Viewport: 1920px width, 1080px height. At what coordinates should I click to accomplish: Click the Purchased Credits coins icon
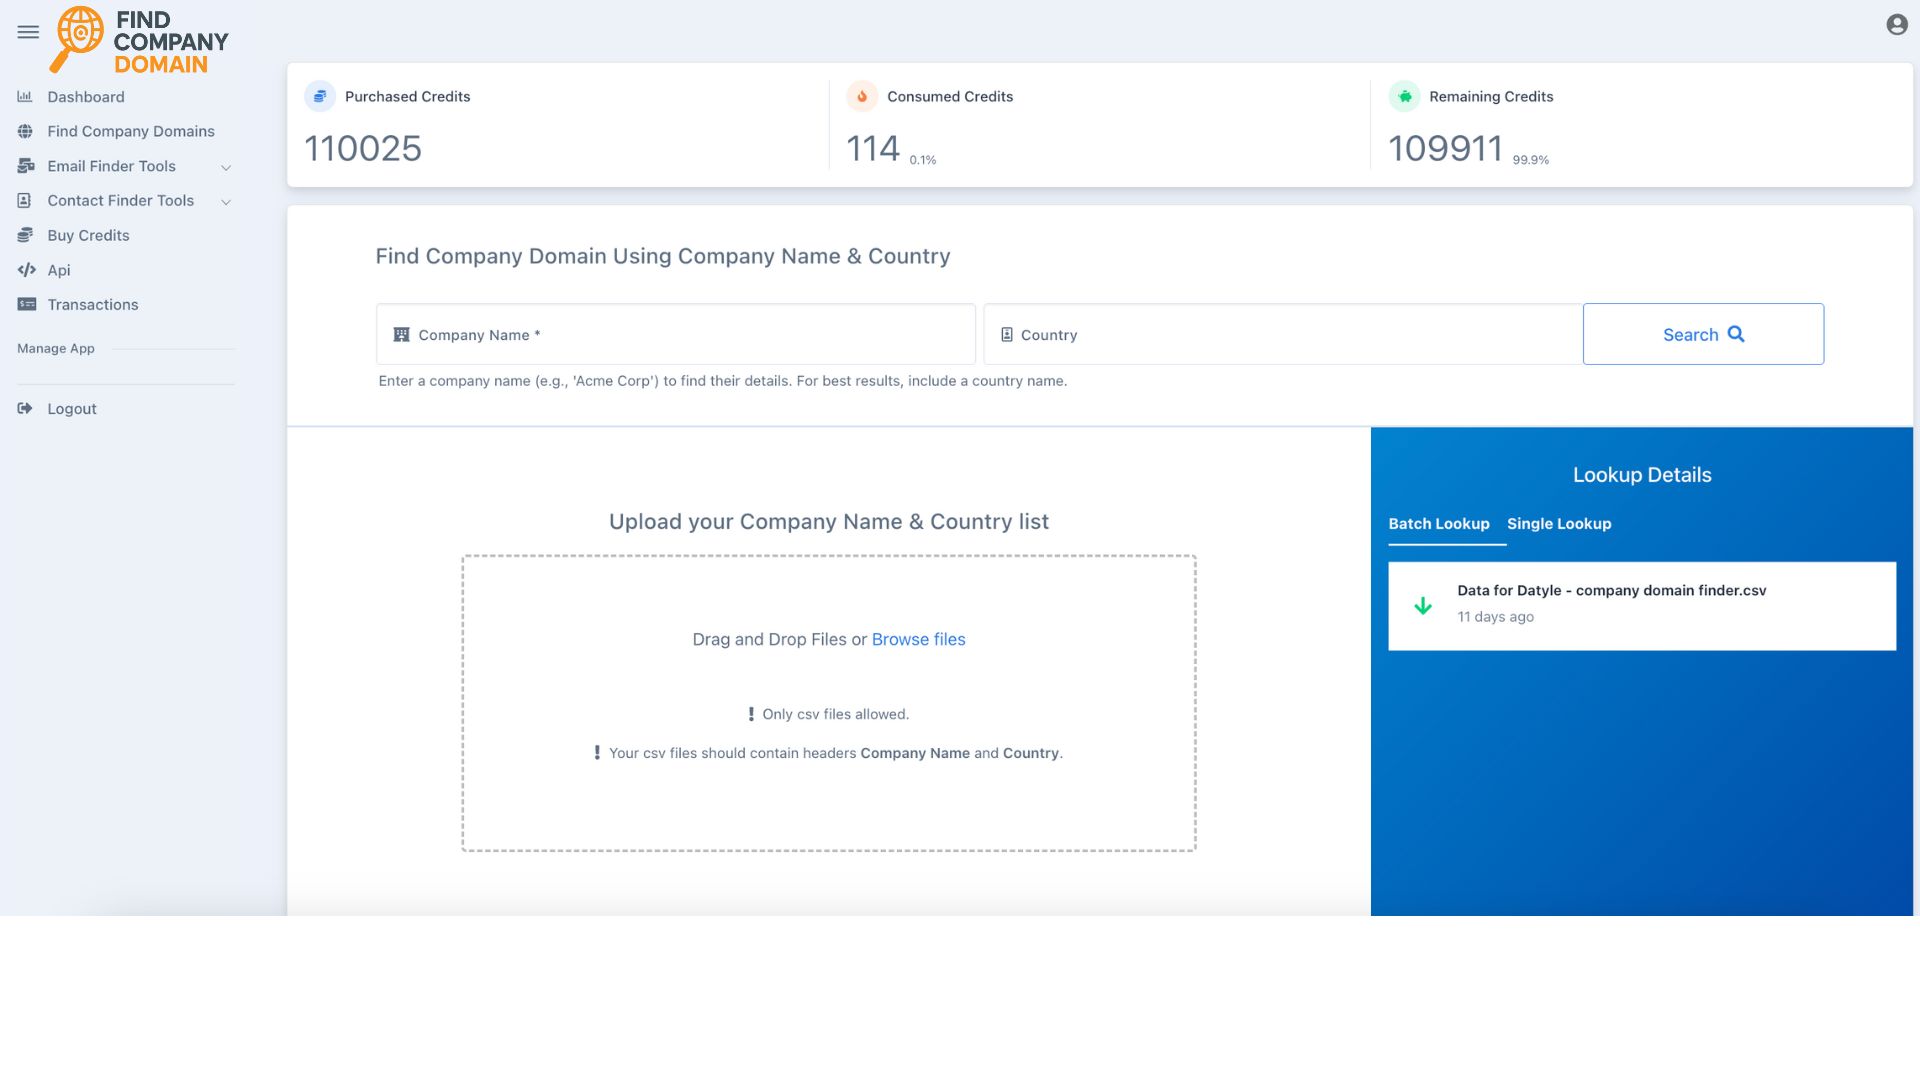tap(320, 96)
